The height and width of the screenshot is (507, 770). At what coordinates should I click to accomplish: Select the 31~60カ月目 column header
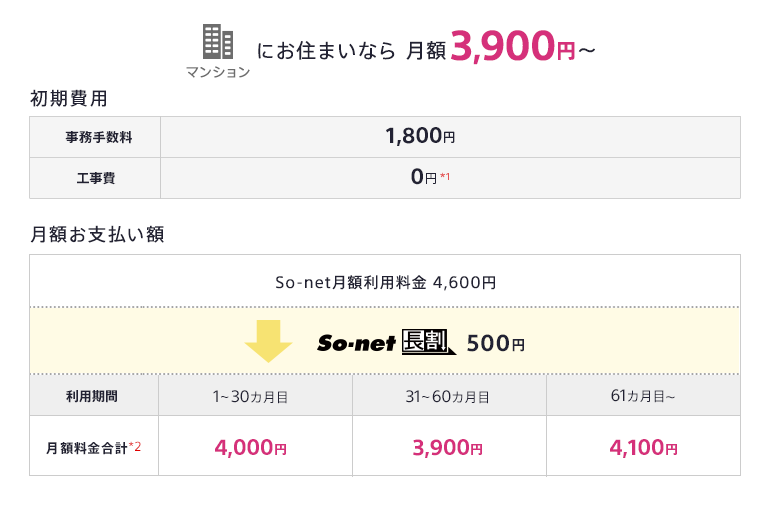click(447, 396)
